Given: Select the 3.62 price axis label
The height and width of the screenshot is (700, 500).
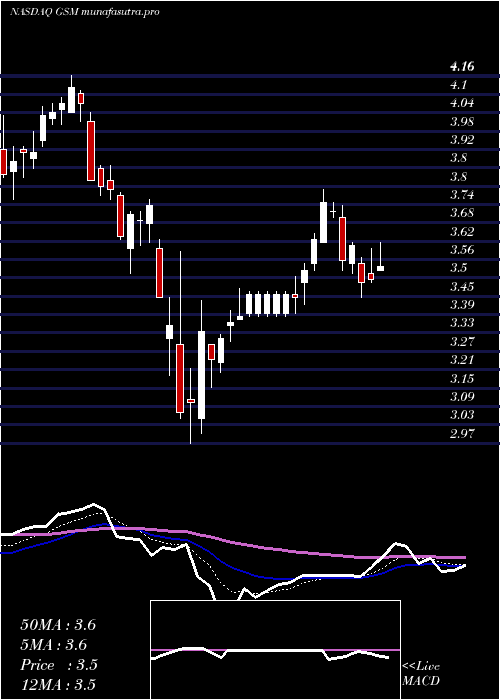Looking at the screenshot, I should (x=462, y=231).
